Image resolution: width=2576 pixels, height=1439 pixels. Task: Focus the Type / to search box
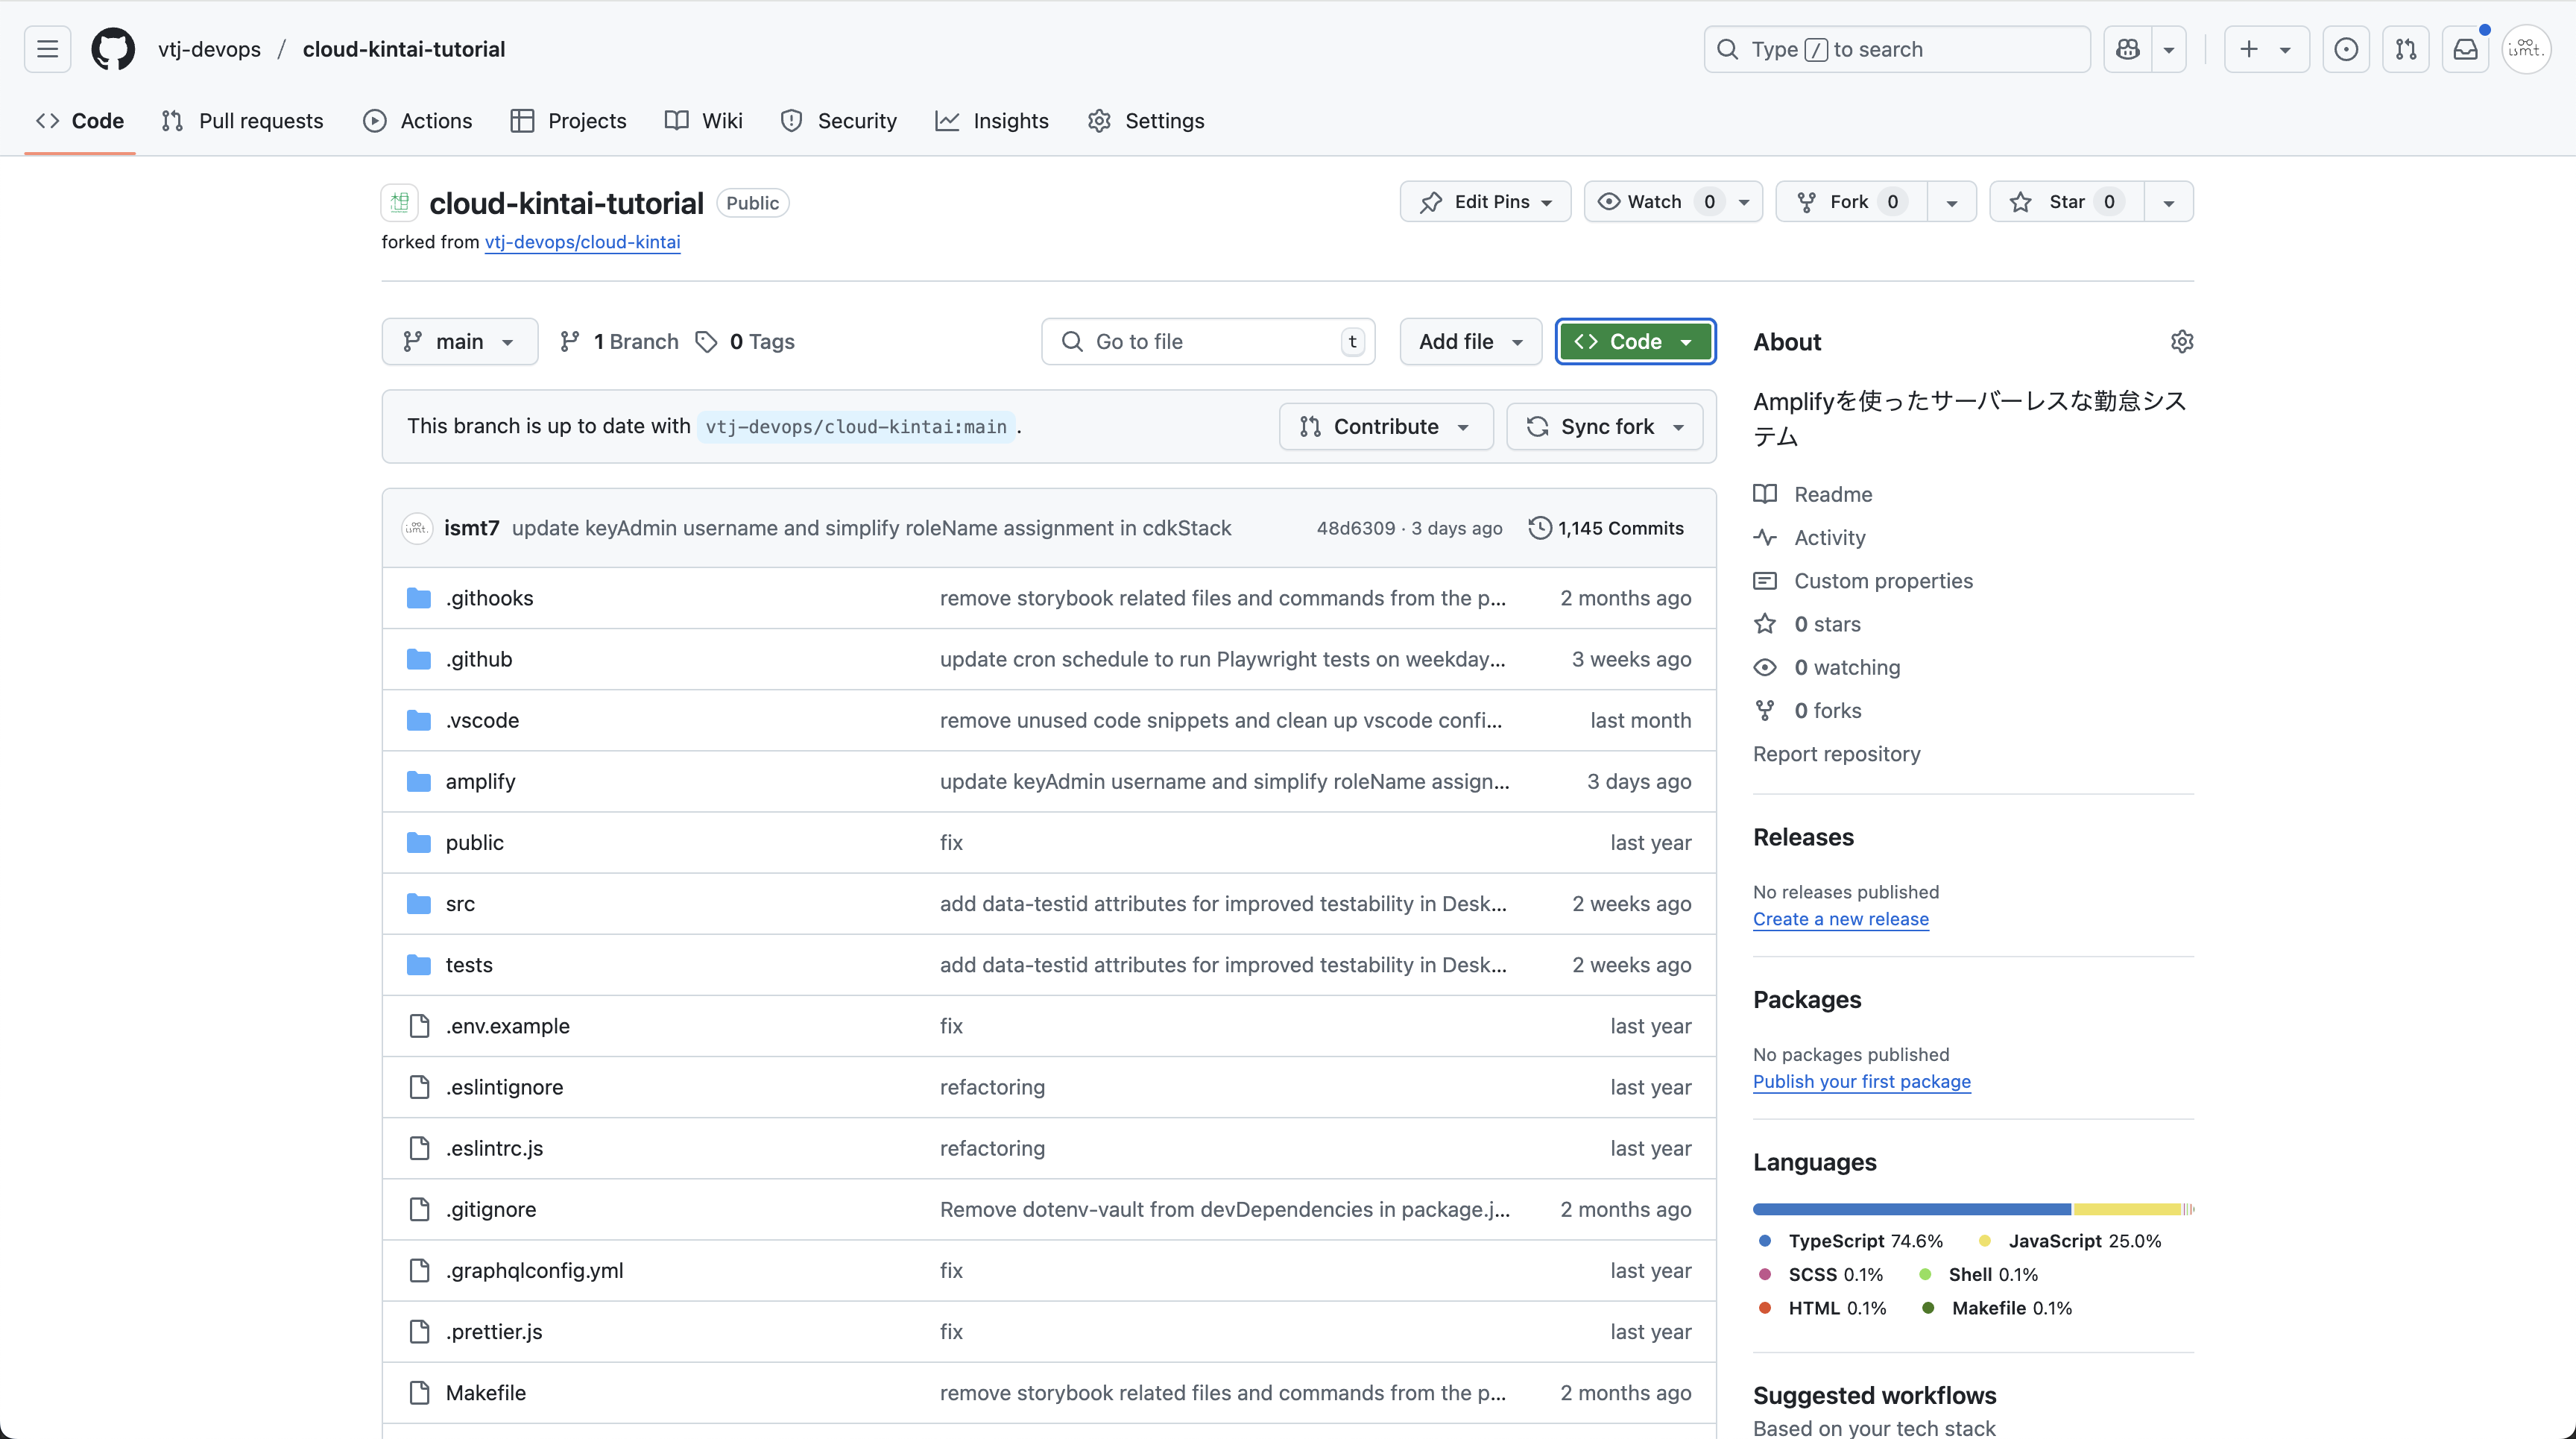1897,49
